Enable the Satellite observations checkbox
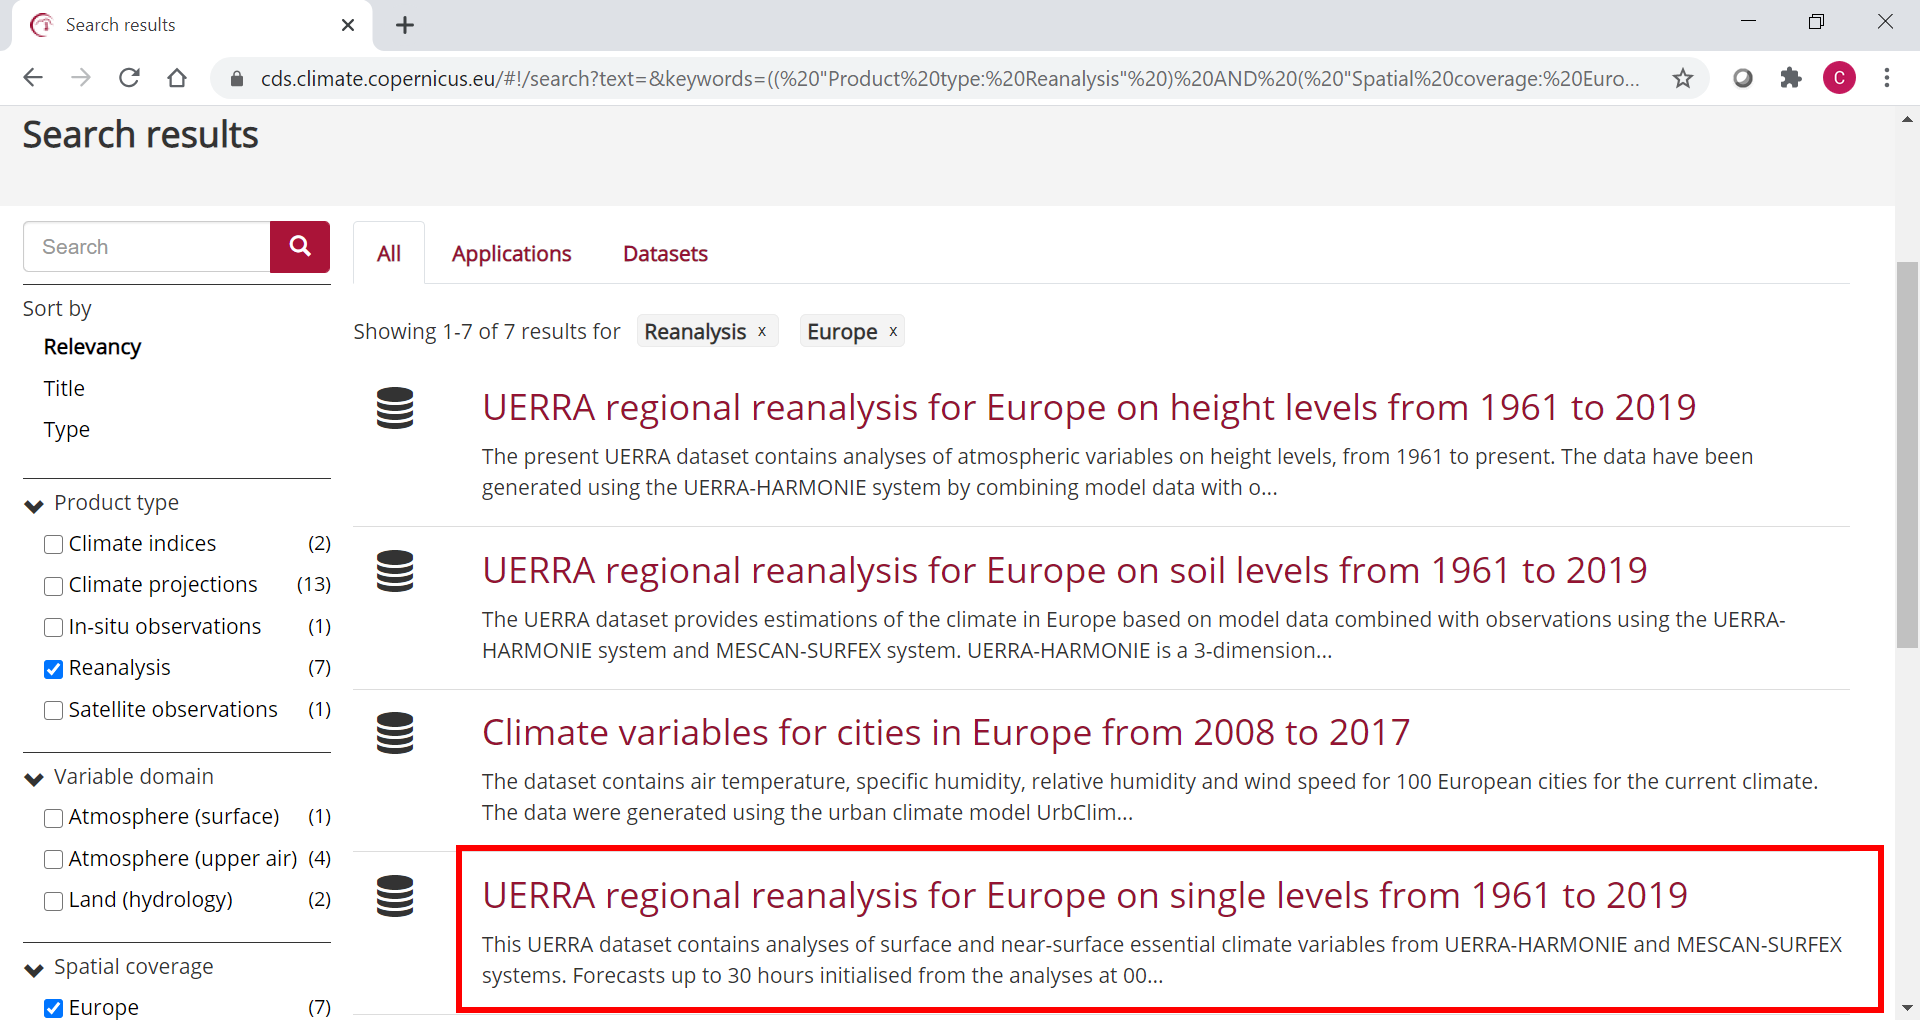Viewport: 1920px width, 1020px height. (54, 711)
